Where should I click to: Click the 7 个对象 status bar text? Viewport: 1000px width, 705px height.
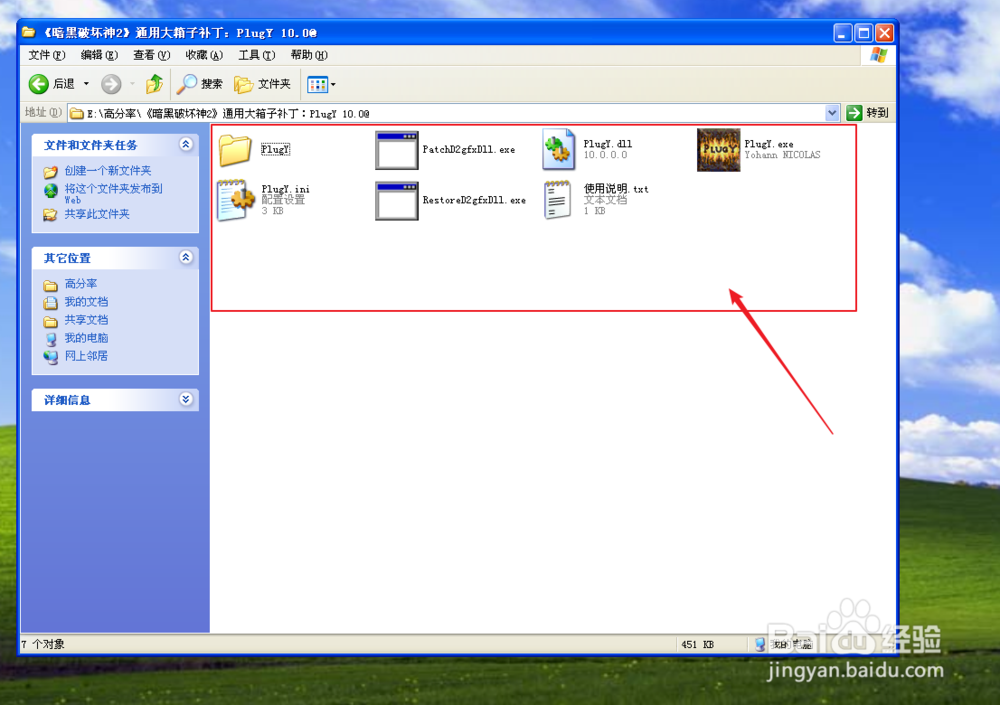coord(43,644)
